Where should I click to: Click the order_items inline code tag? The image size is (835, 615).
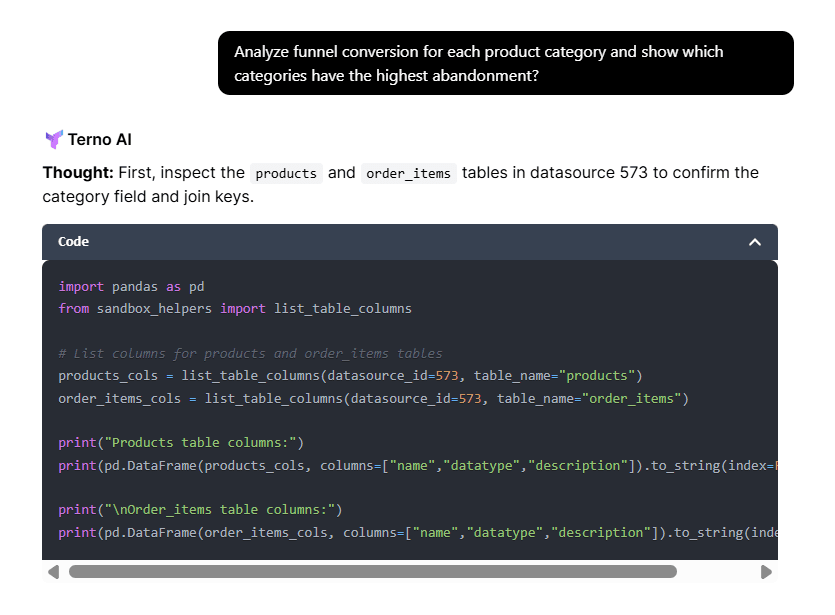tap(408, 173)
